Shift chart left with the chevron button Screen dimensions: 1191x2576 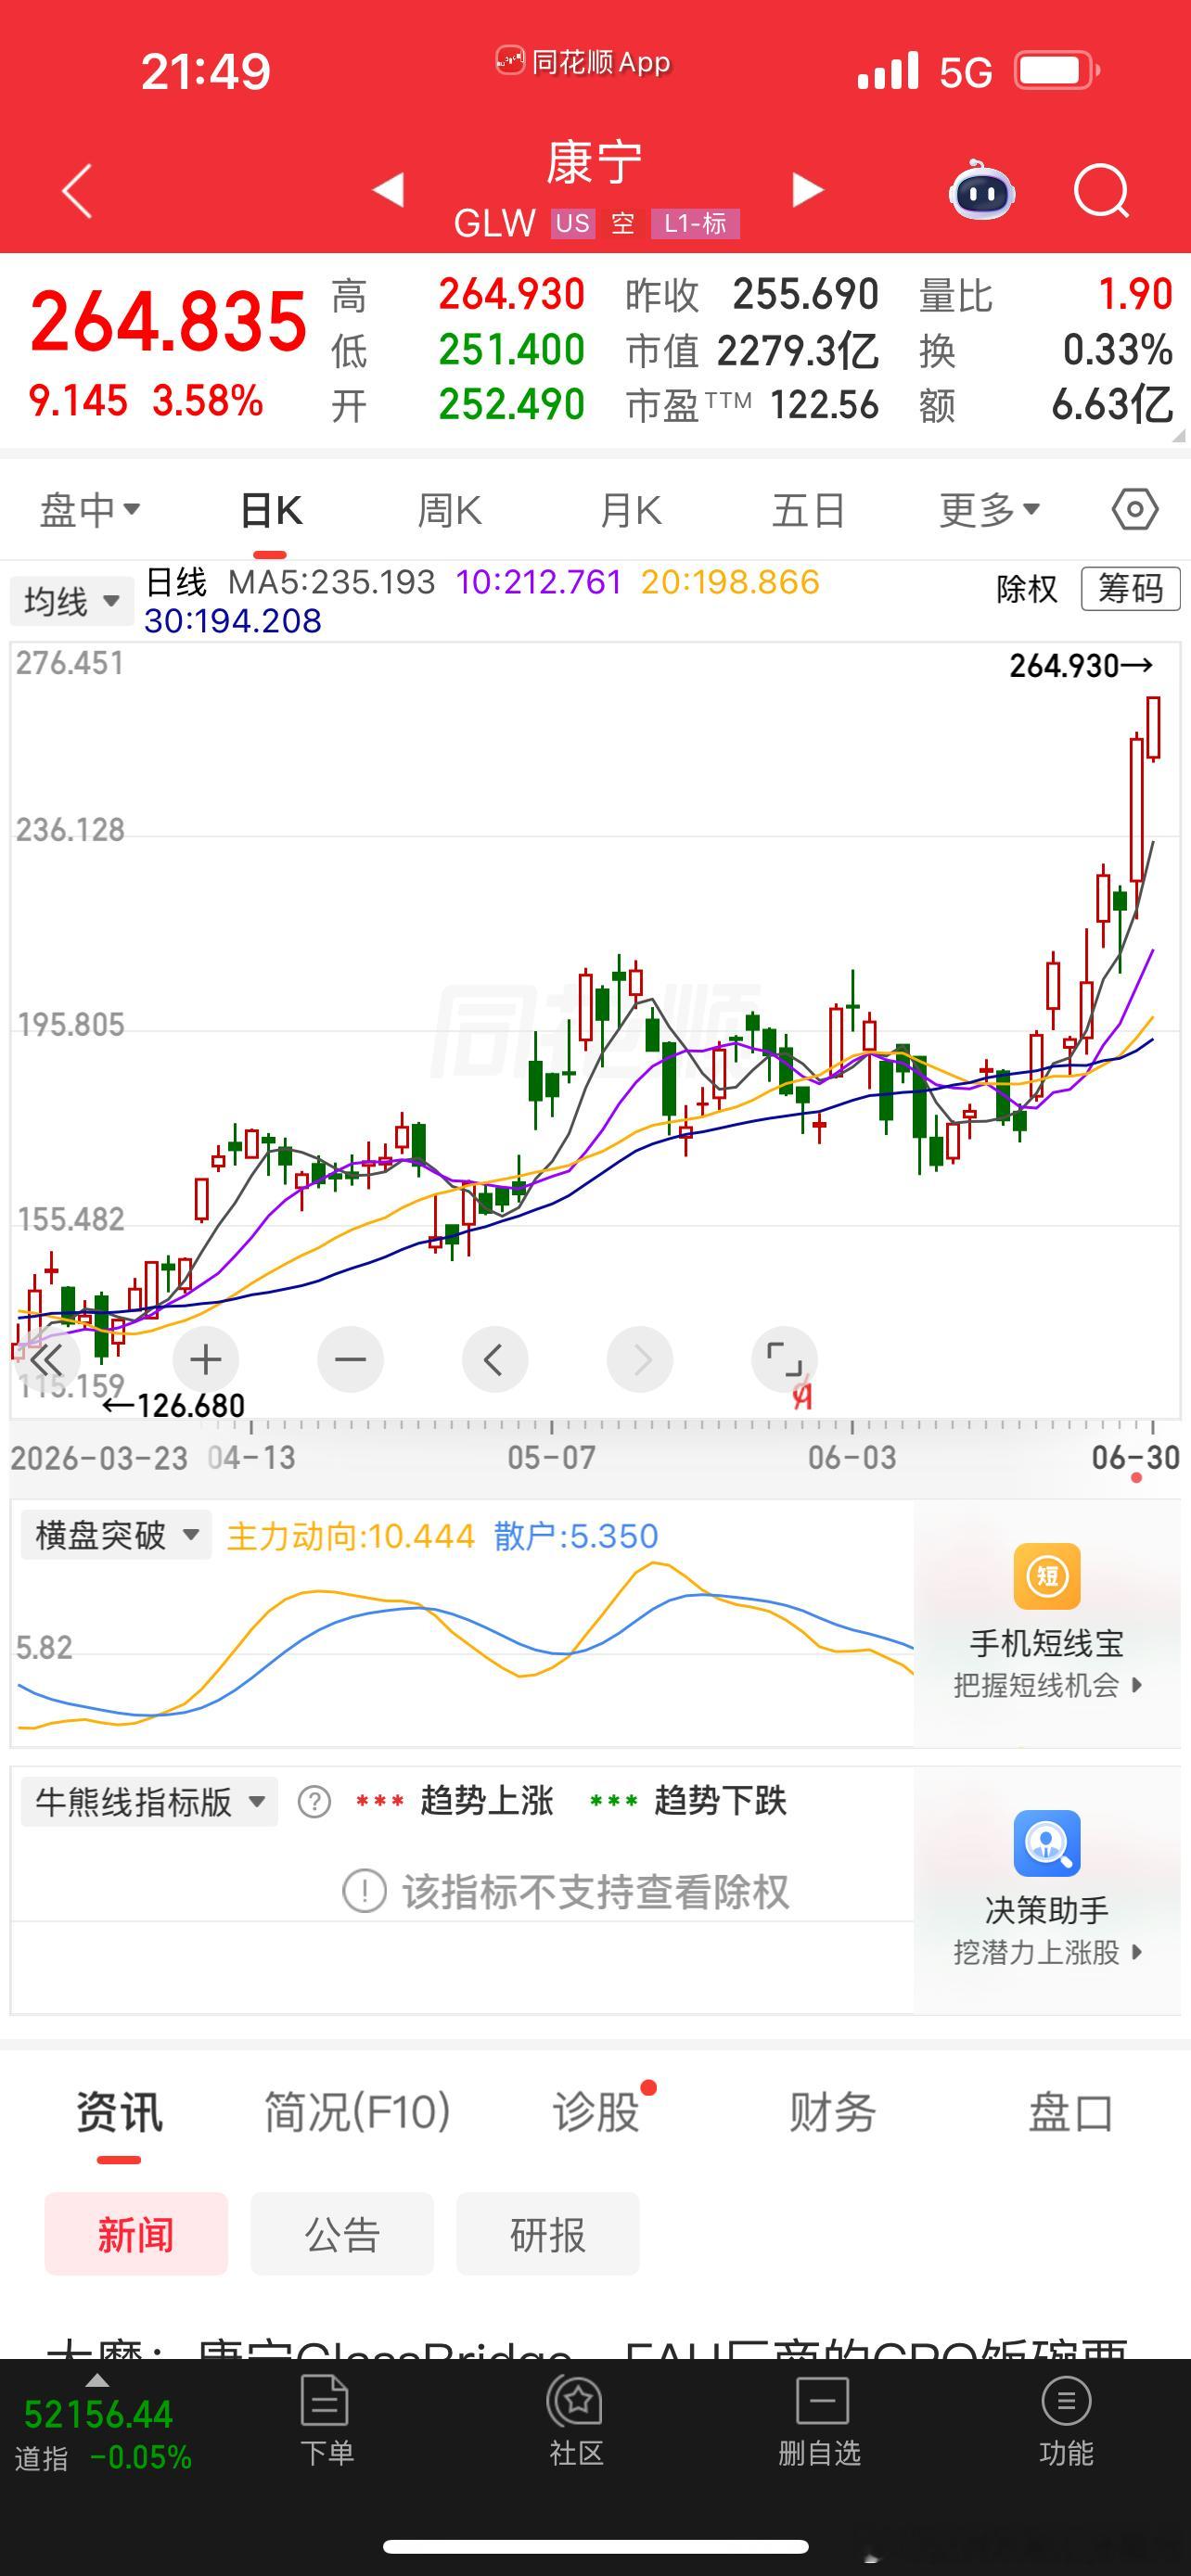[x=495, y=1359]
